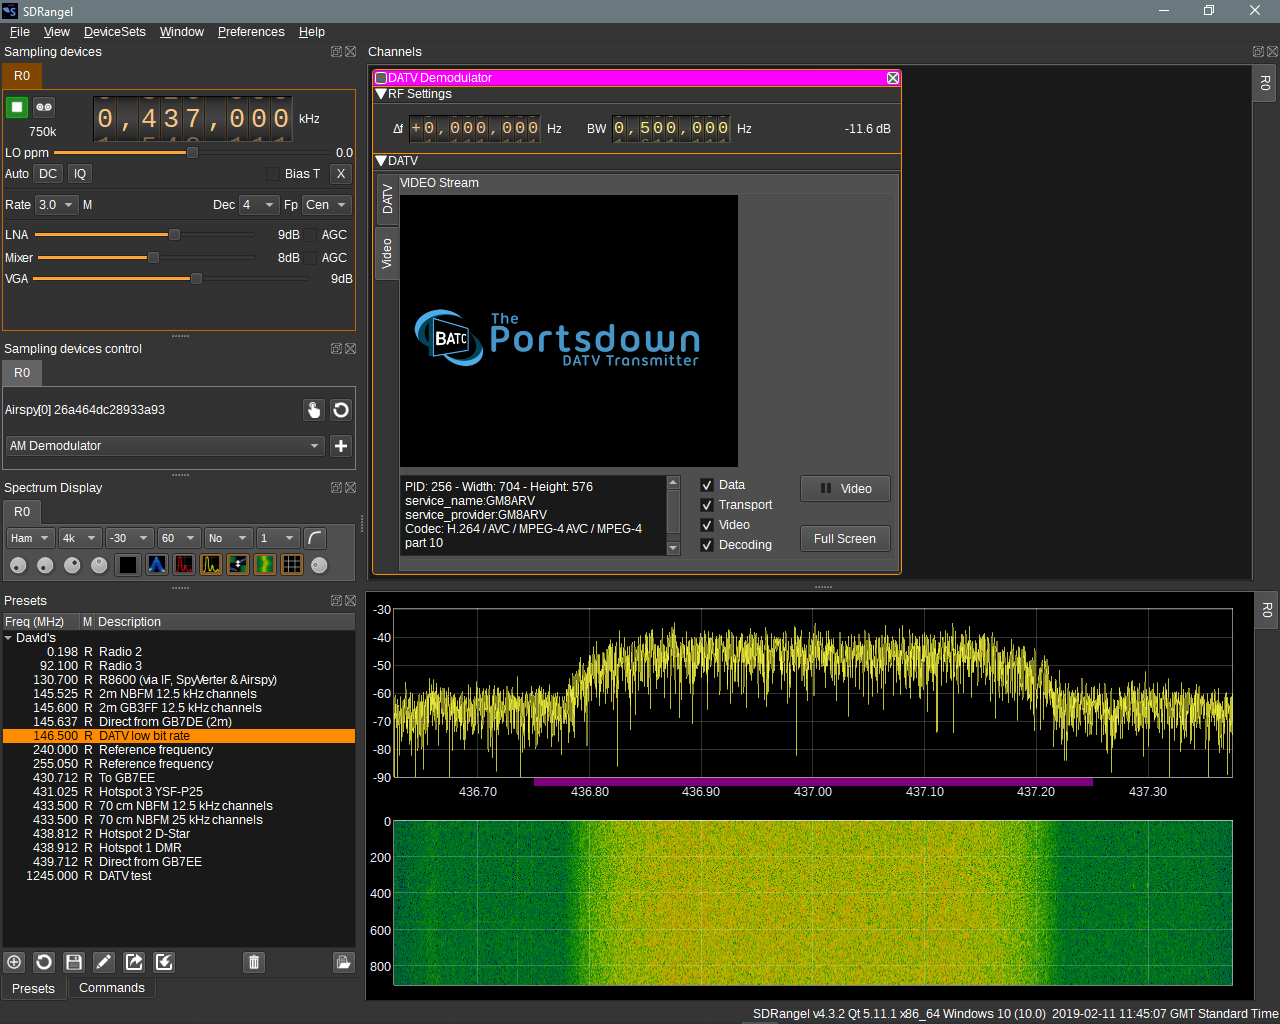Toggle the DC auto correction button
The image size is (1280, 1024).
click(48, 174)
